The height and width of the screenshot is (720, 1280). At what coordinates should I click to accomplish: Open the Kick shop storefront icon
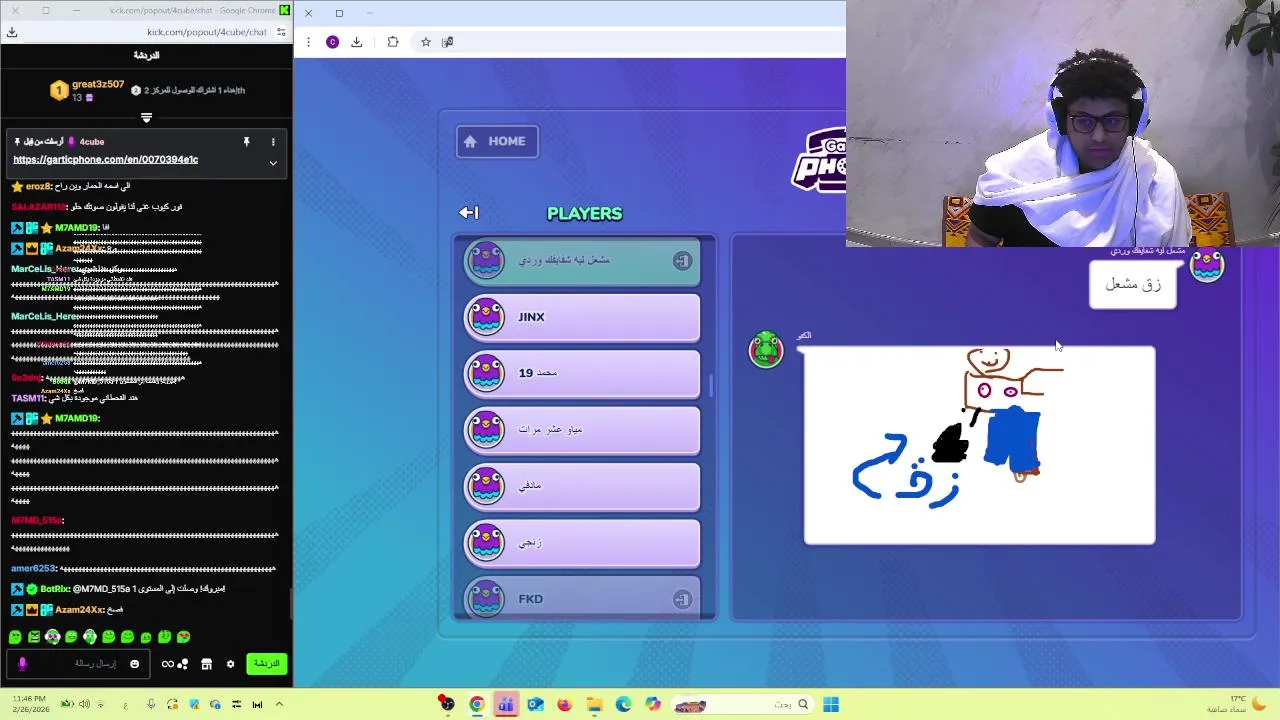[x=206, y=664]
